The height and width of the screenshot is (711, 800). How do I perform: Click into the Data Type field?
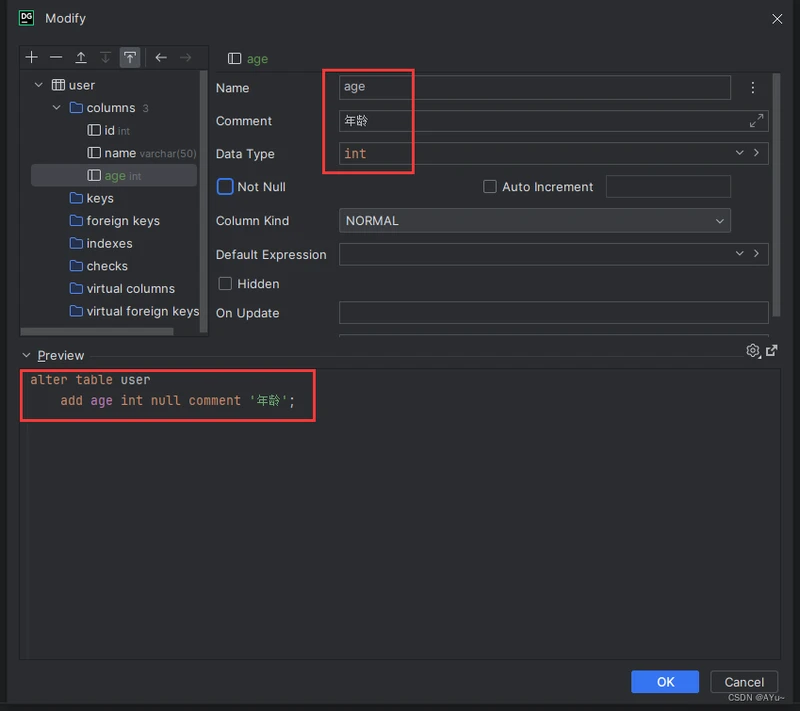click(554, 153)
